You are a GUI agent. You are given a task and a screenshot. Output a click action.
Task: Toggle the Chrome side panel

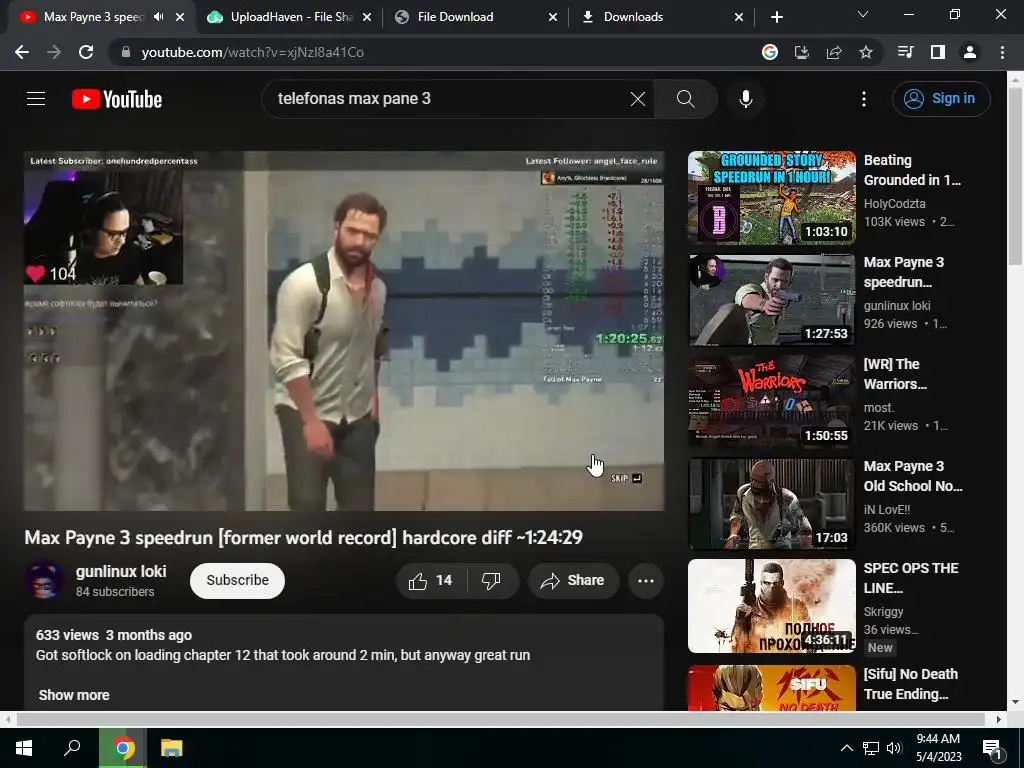click(x=938, y=52)
